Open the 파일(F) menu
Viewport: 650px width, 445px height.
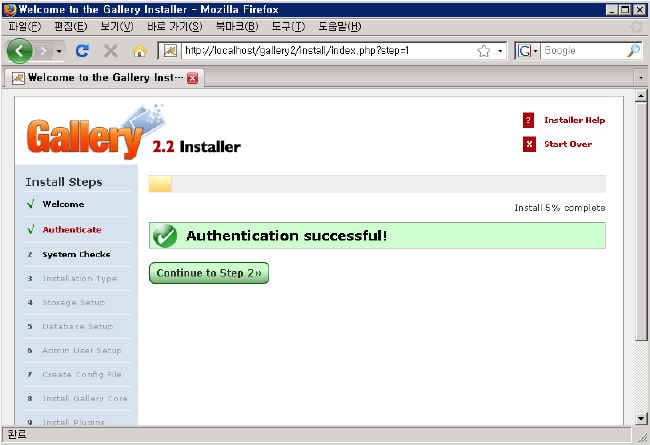click(x=24, y=26)
